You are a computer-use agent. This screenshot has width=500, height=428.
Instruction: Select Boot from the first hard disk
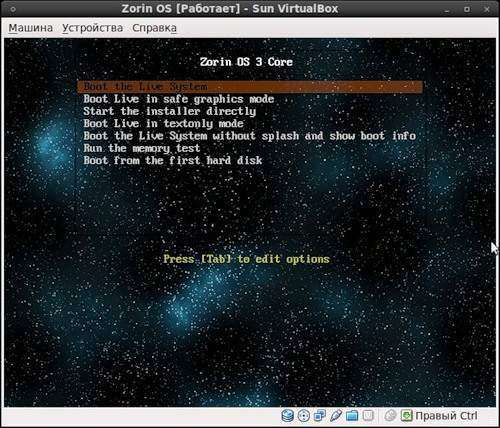[x=173, y=161]
